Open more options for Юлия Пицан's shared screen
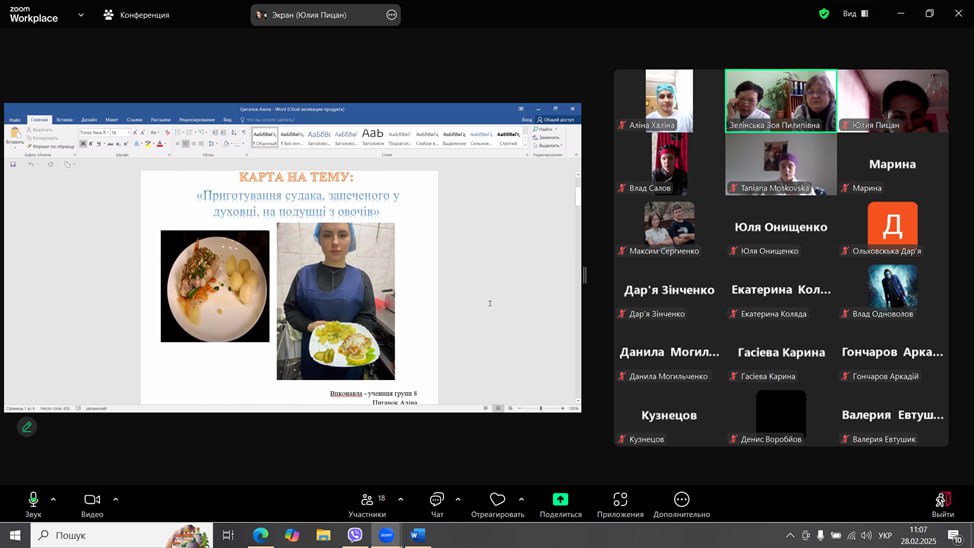Screen dimensions: 974x548 coord(391,15)
